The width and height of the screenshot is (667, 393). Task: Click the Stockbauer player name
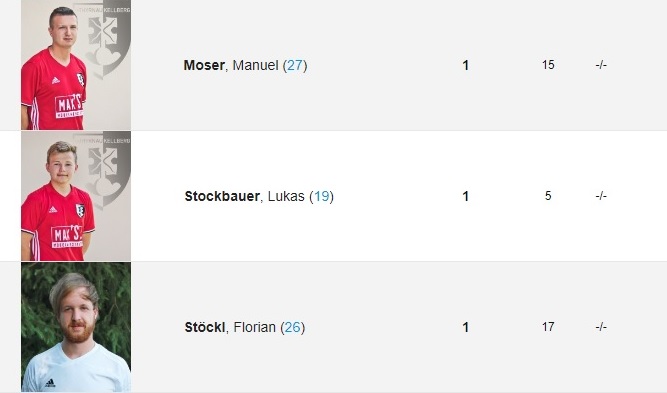click(222, 196)
